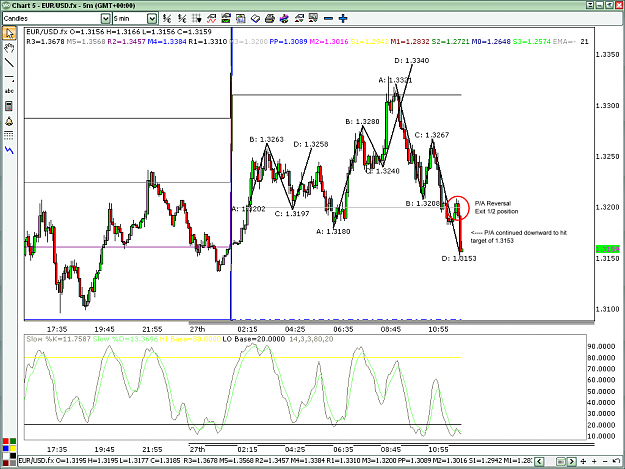Click the monitor chart toolbar icon
Viewport: 625px width, 469px height.
[313, 18]
